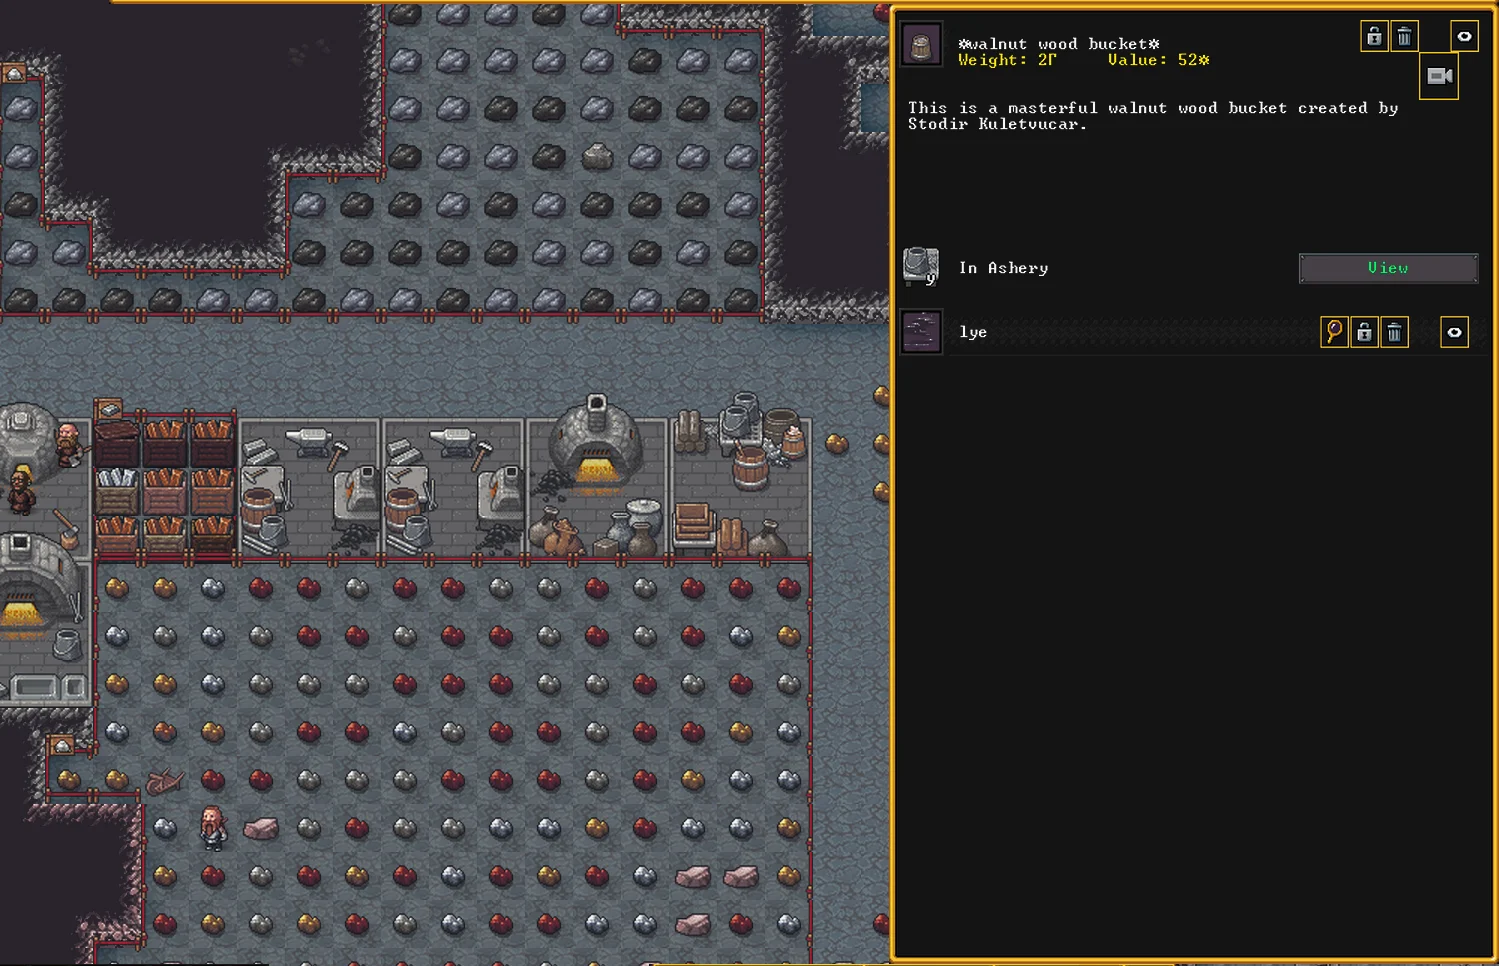Image resolution: width=1499 pixels, height=966 pixels.
Task: Click the barrel in the Ashery workshop
Action: [x=750, y=467]
